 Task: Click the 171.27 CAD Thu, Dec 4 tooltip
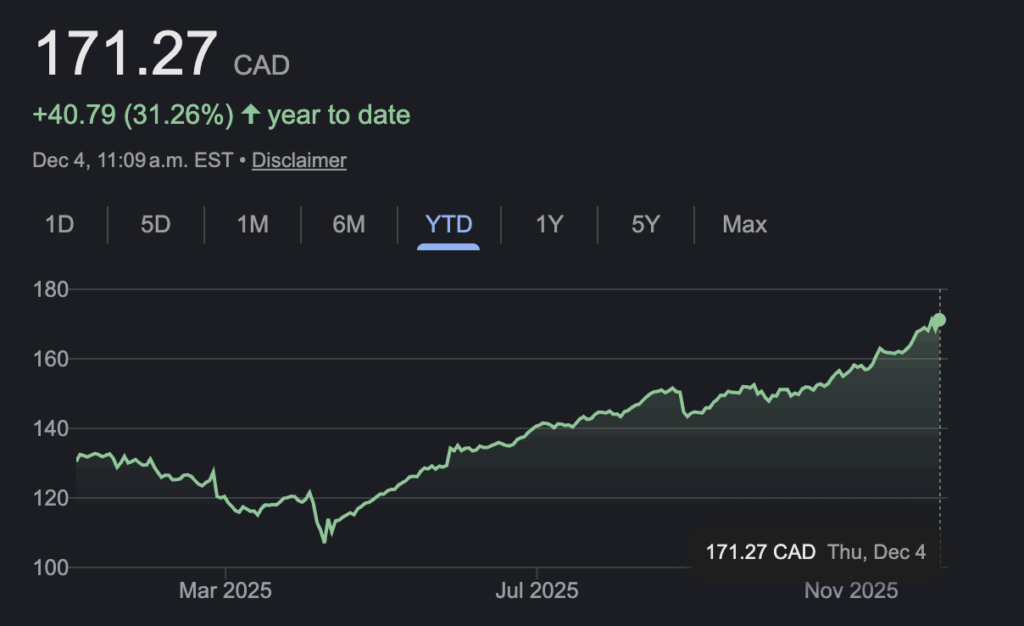point(815,552)
